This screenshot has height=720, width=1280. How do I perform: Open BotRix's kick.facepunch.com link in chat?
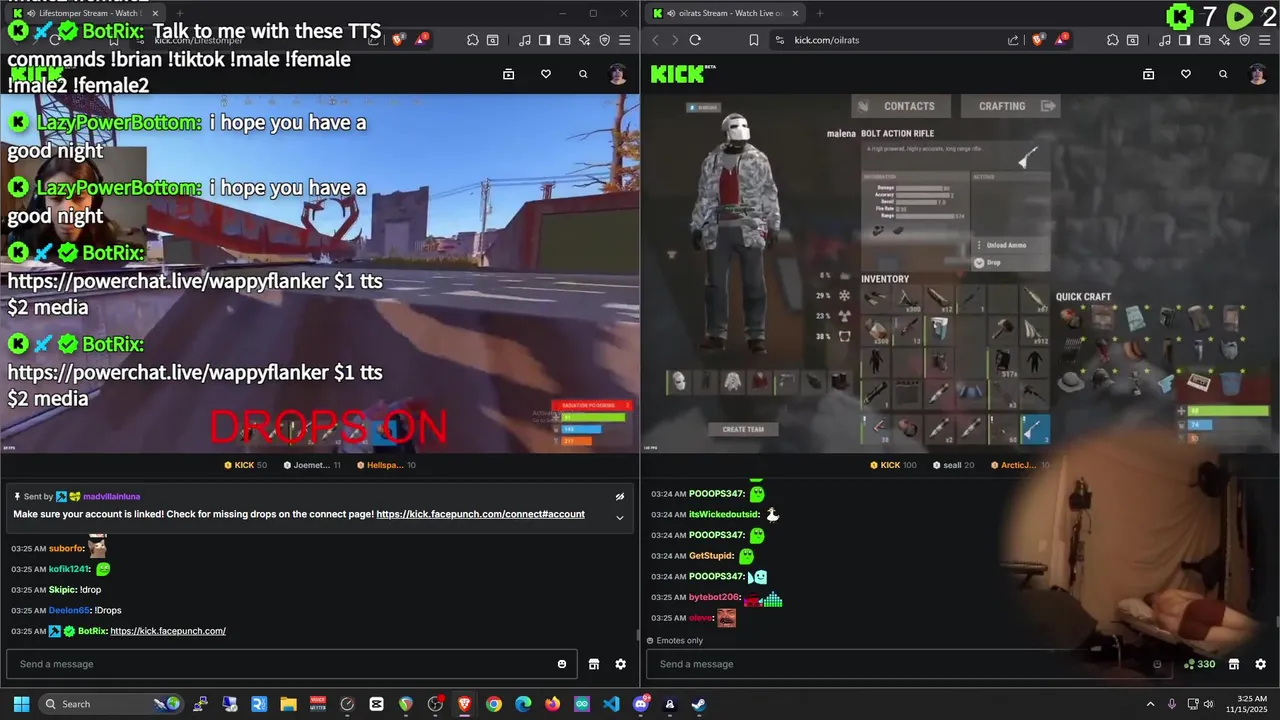click(168, 631)
